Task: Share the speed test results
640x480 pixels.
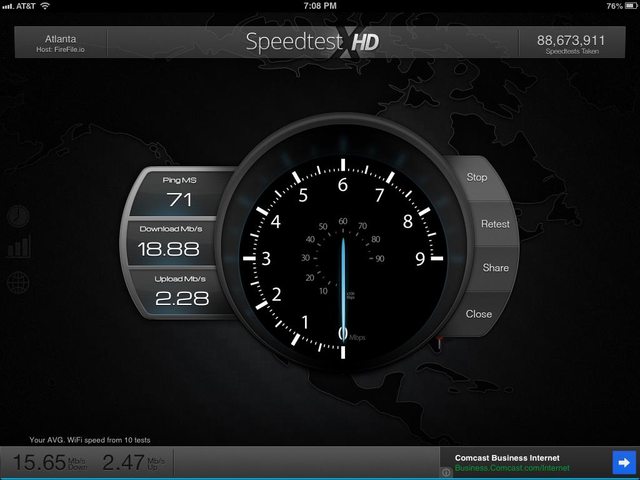Action: (x=496, y=267)
